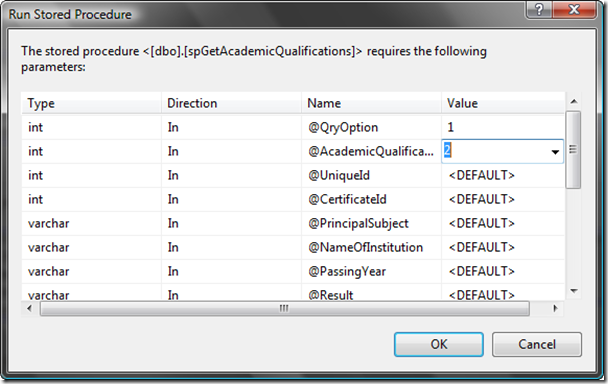
Task: Click the varchar type cell of @PrincipalSubject
Action: coord(92,223)
